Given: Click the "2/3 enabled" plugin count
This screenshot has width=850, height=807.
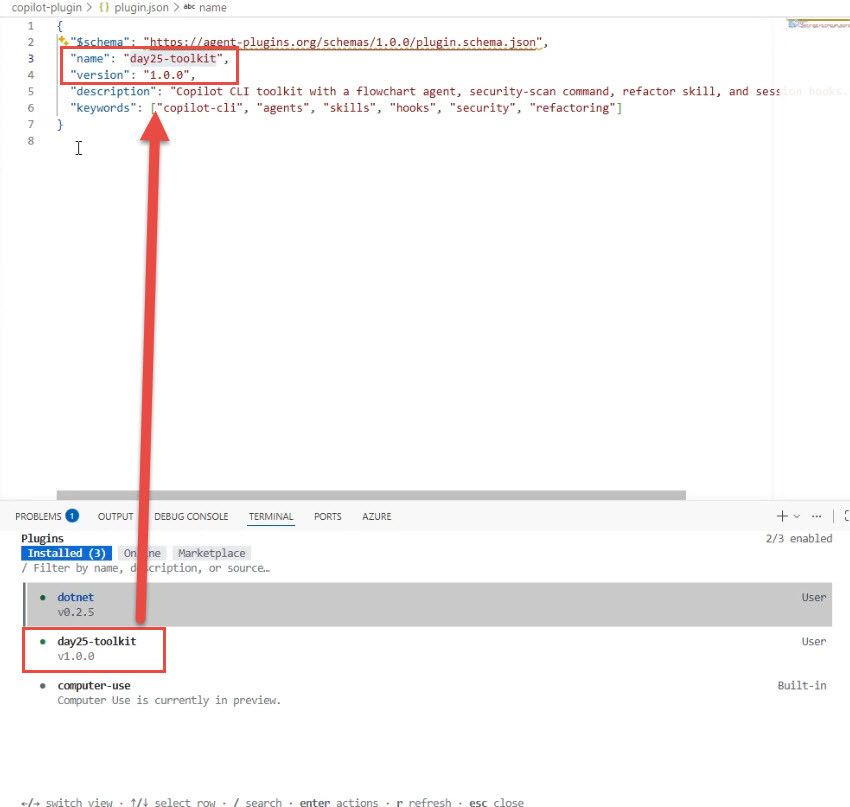Looking at the screenshot, I should pos(799,538).
